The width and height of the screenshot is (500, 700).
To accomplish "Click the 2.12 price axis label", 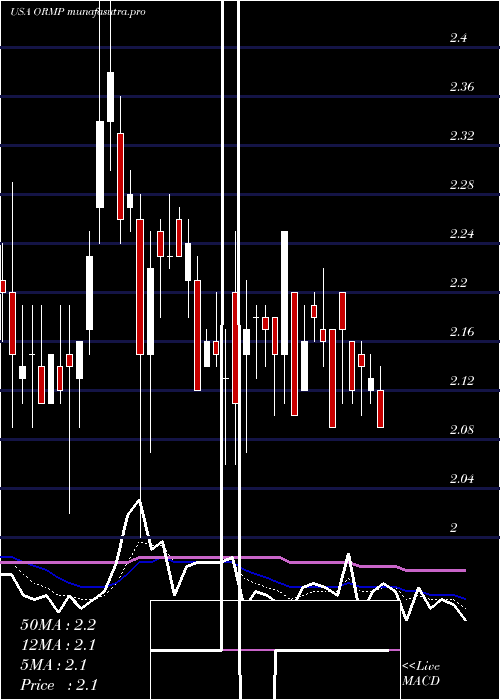I will pos(462,381).
